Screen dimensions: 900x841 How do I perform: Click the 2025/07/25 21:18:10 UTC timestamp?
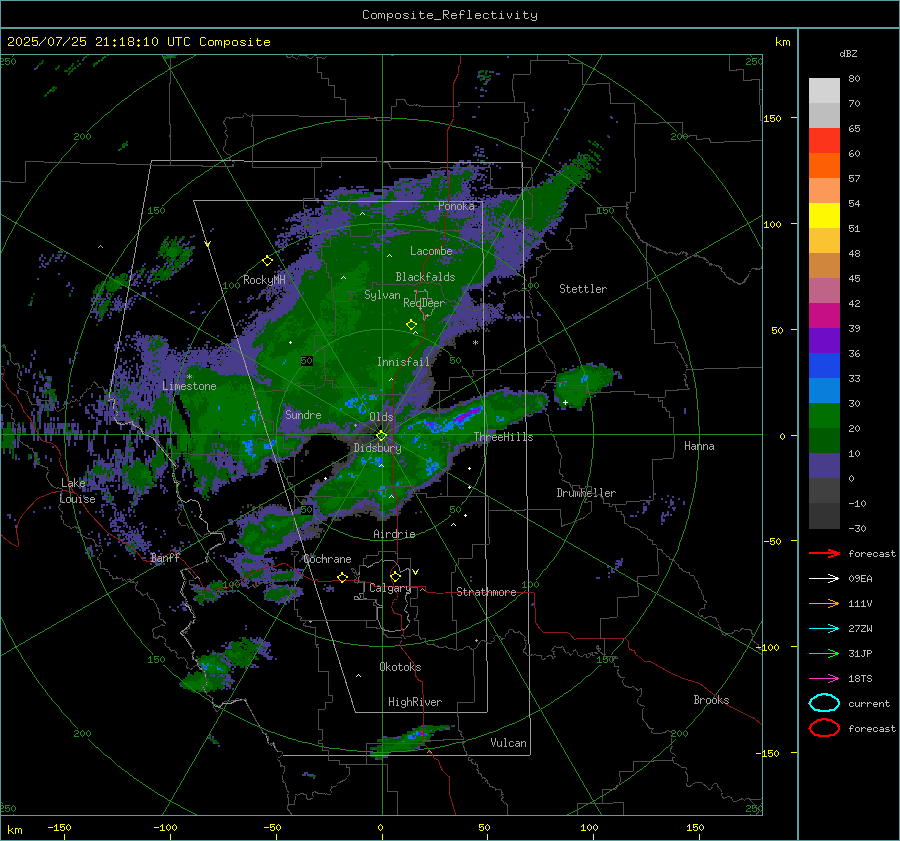98,42
